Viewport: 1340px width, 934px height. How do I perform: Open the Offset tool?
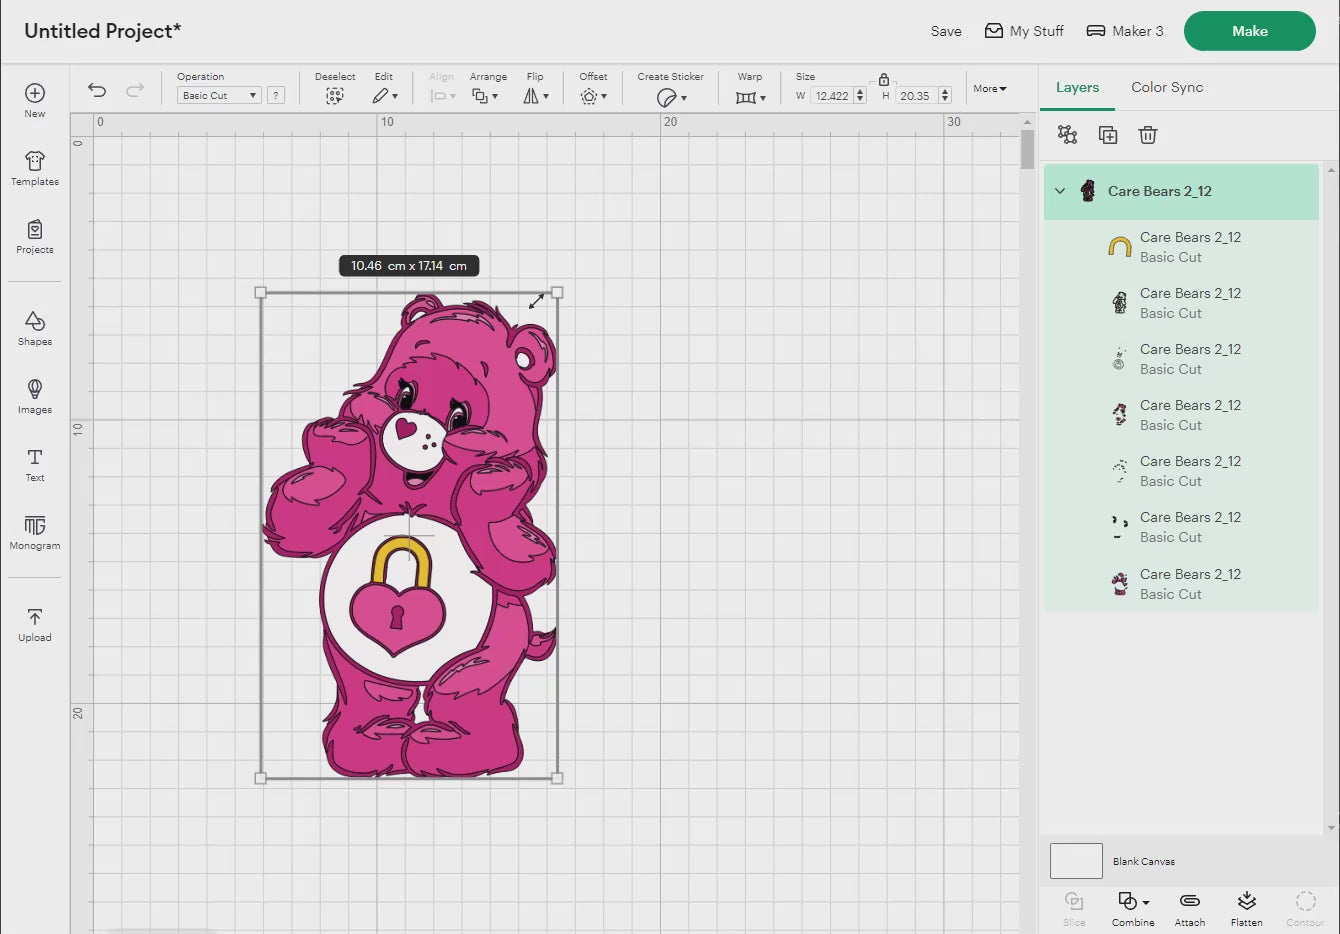pos(593,96)
